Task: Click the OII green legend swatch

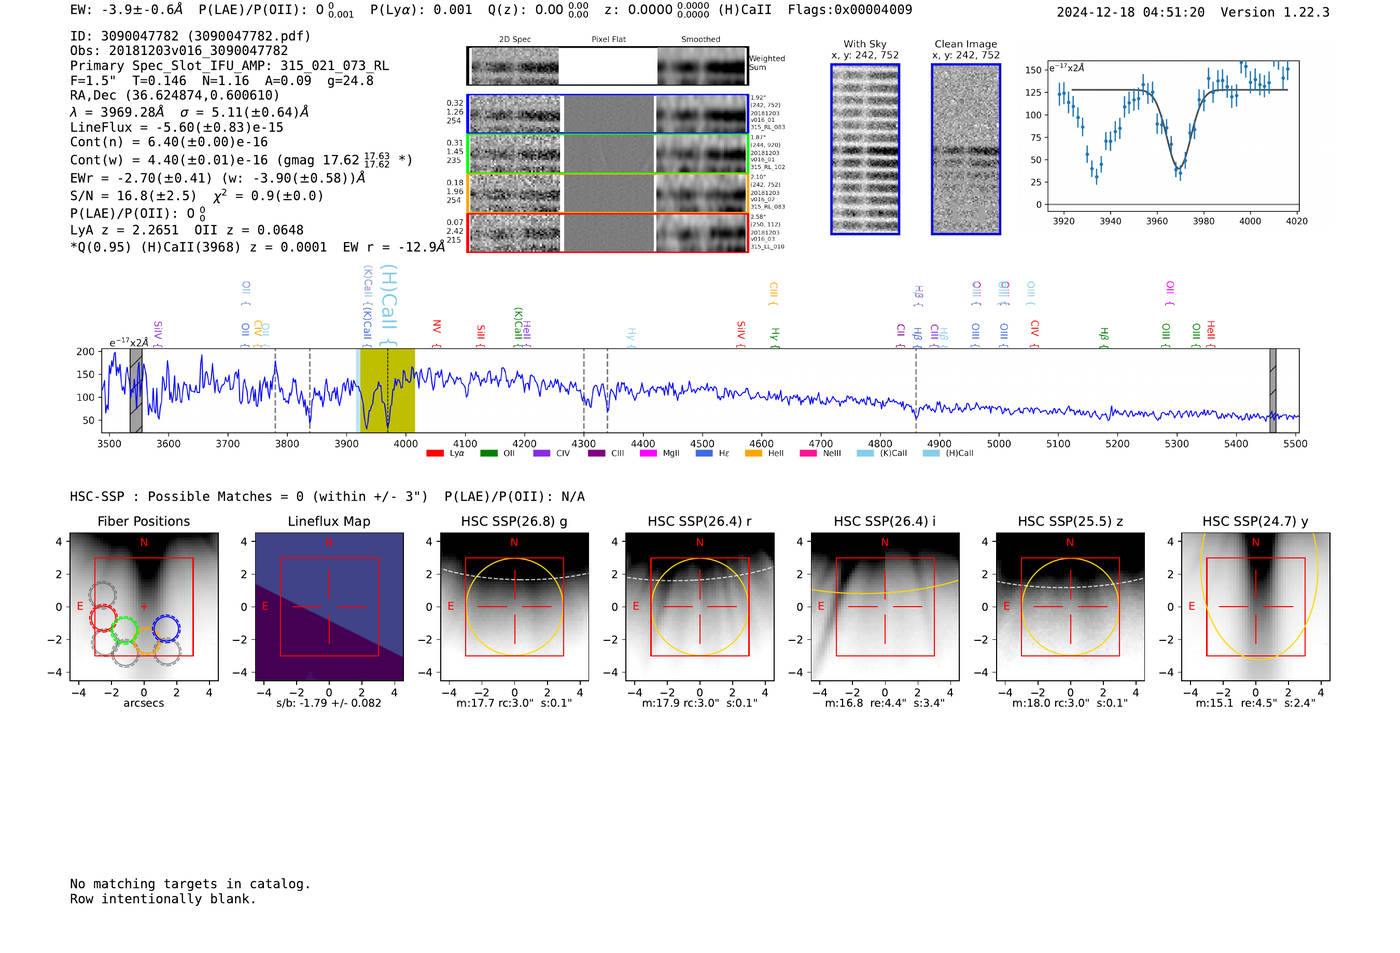Action: (x=488, y=453)
